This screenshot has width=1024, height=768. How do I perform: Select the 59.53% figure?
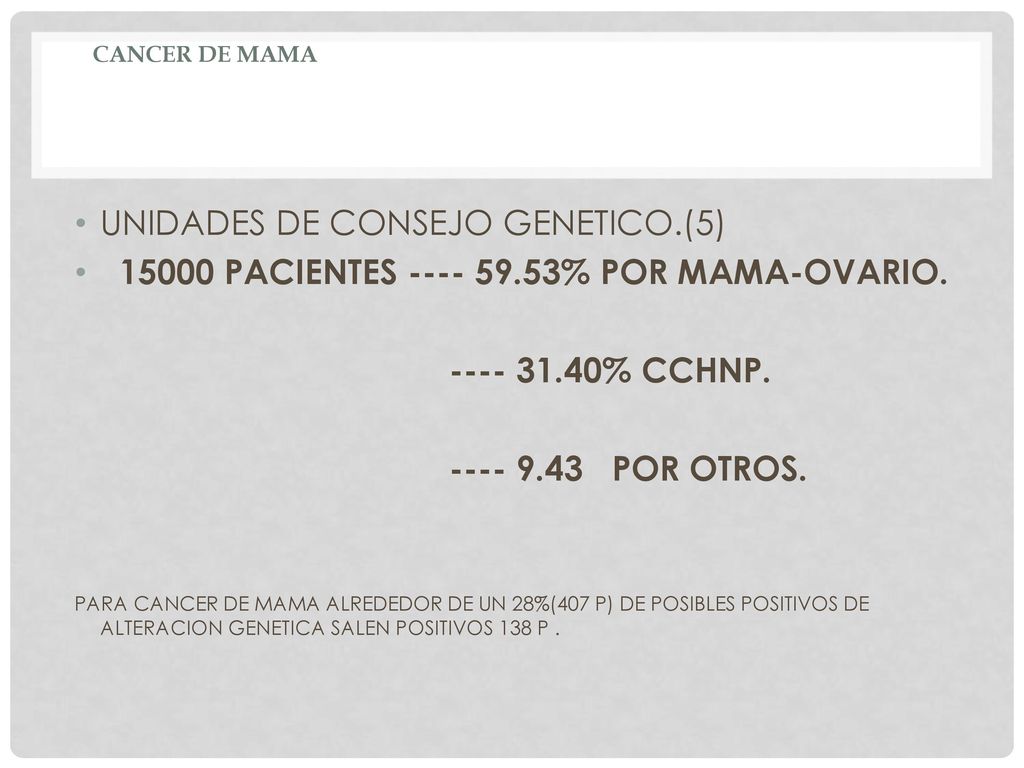pyautogui.click(x=532, y=272)
